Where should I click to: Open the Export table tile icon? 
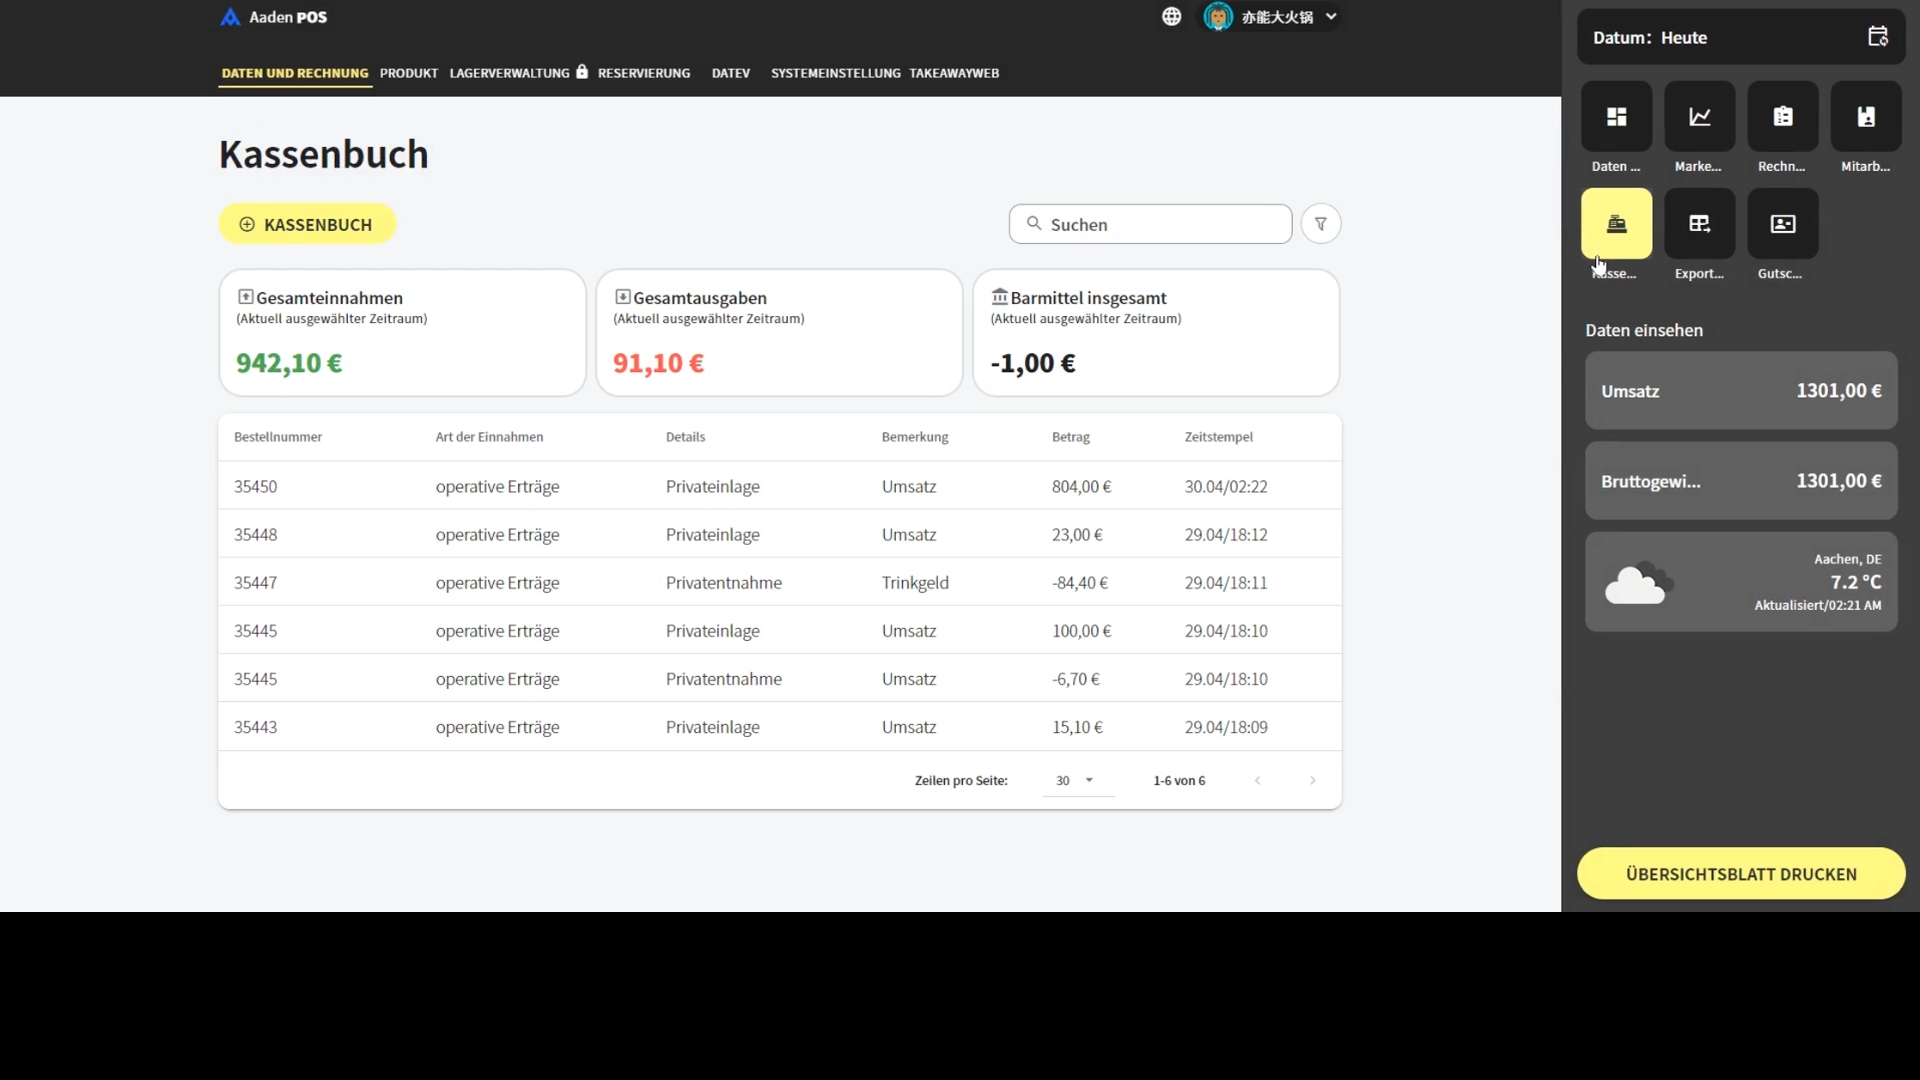tap(1699, 224)
